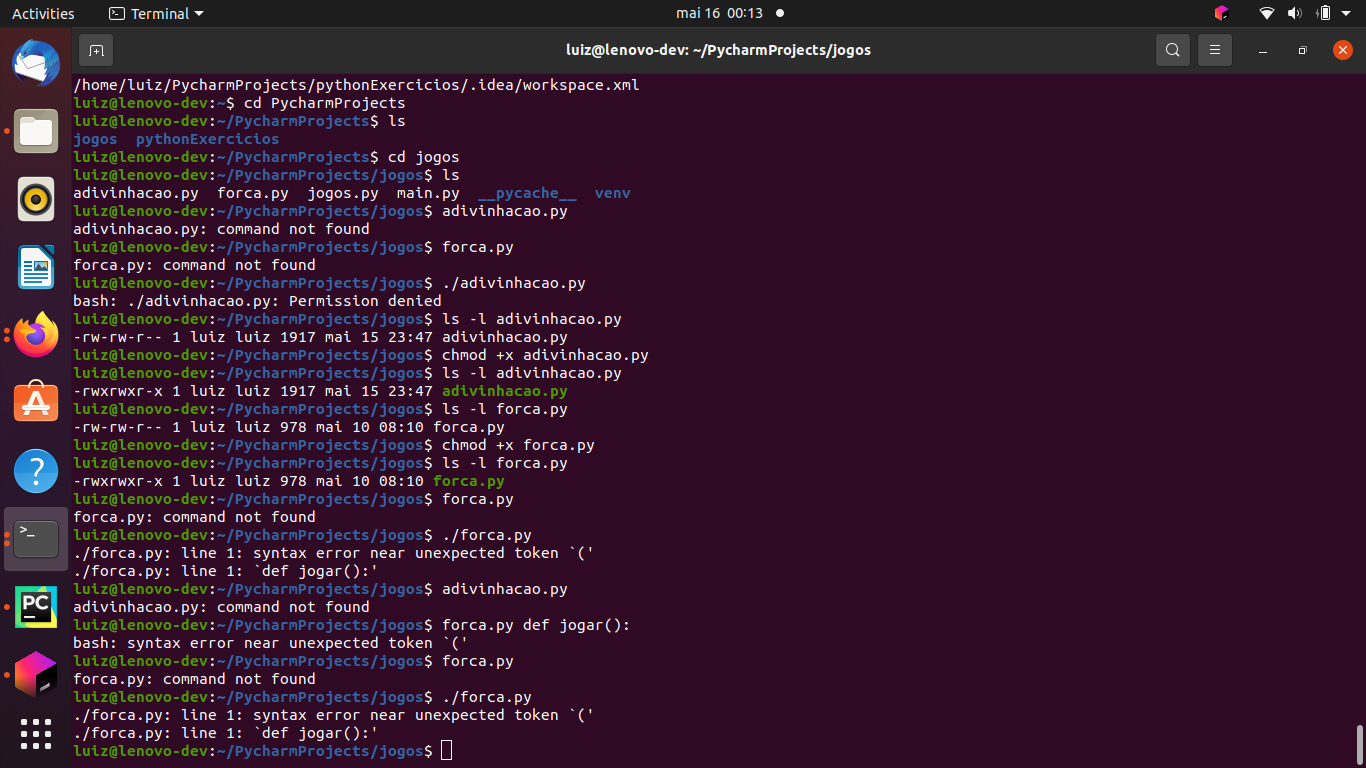The width and height of the screenshot is (1366, 768).
Task: Click '-rw-rw-r--' line with size 978
Action: (x=289, y=427)
